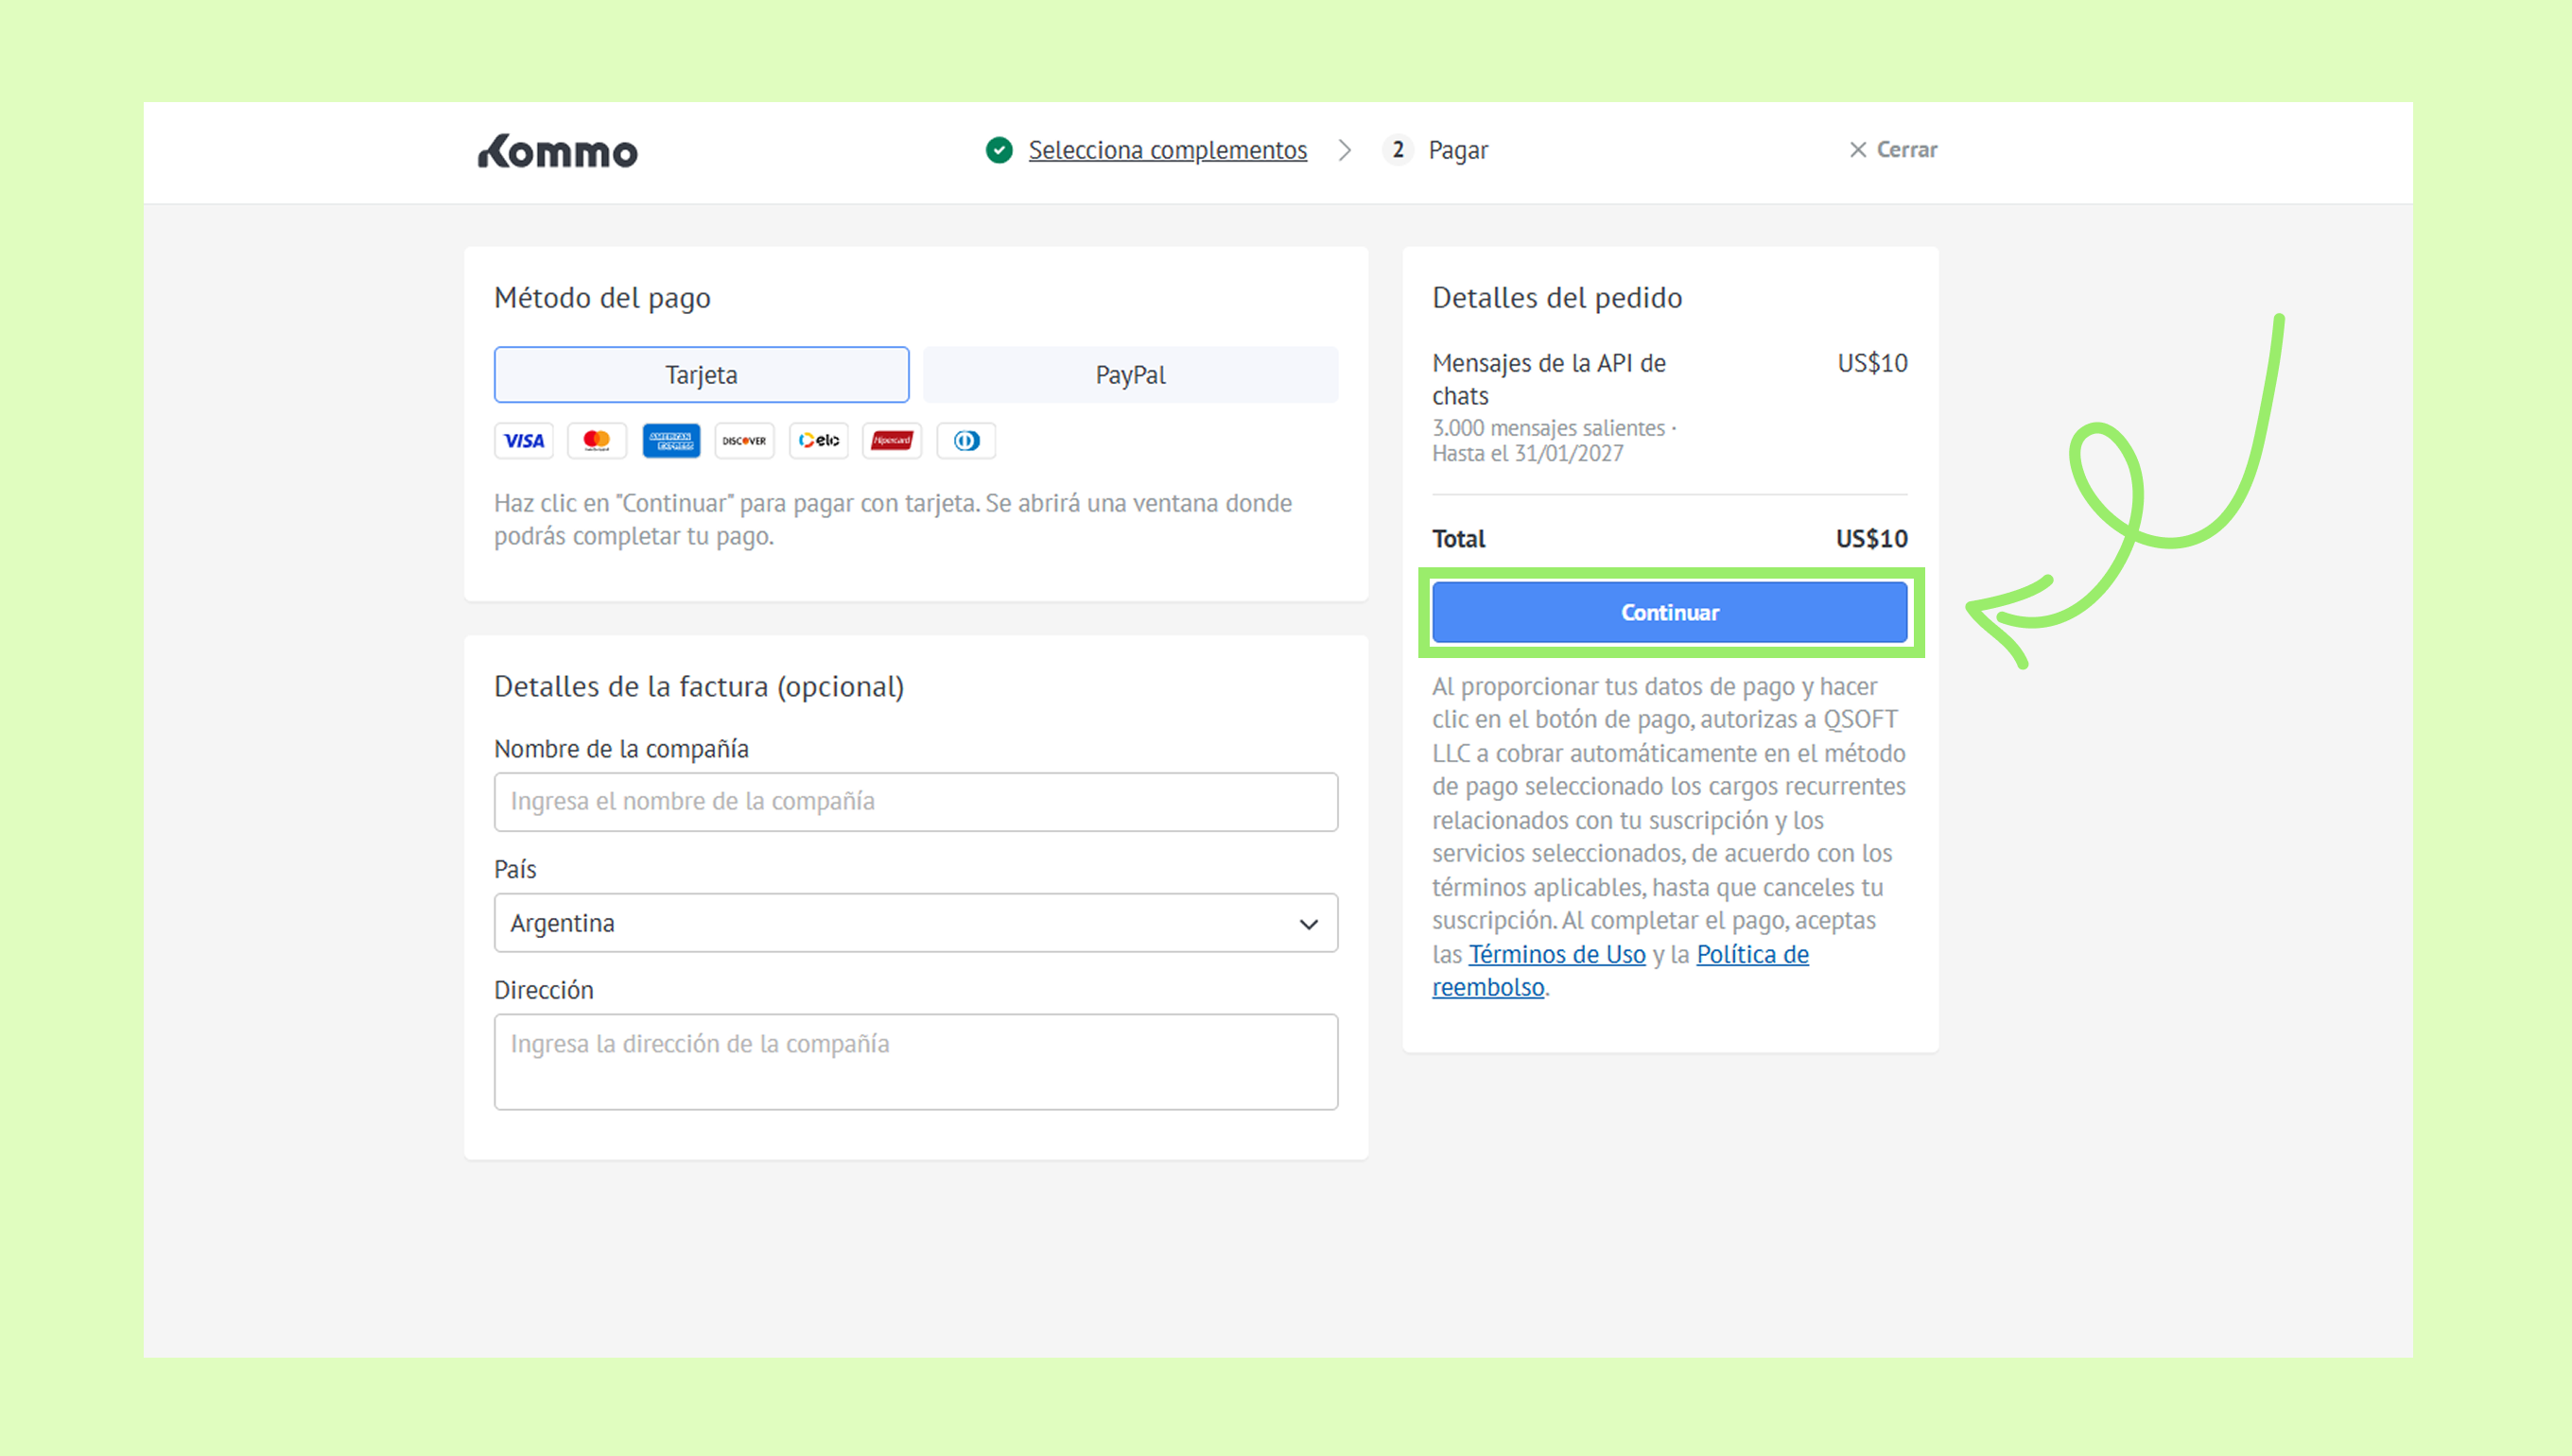Focus the Nombre de la compañía field
2572x1456 pixels.
point(916,802)
